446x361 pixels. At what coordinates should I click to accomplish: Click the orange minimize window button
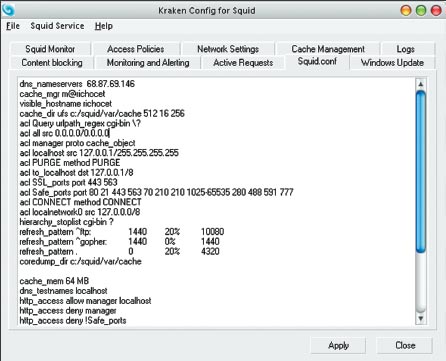(406, 10)
